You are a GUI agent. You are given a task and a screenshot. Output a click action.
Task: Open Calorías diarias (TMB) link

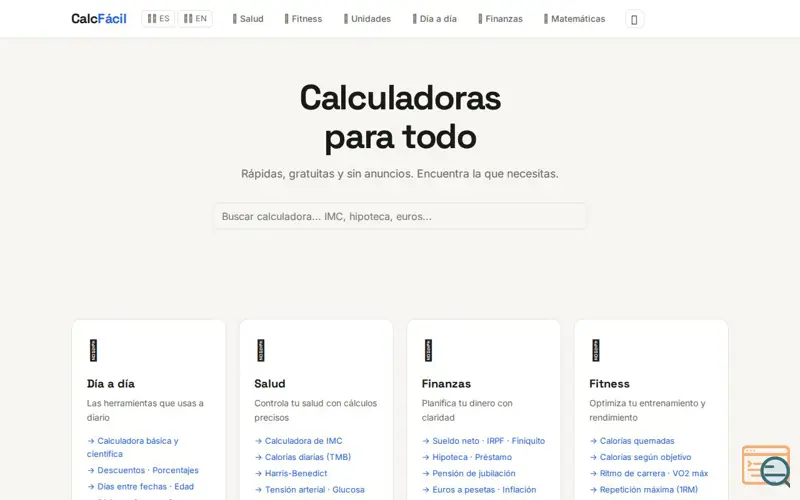pos(303,457)
